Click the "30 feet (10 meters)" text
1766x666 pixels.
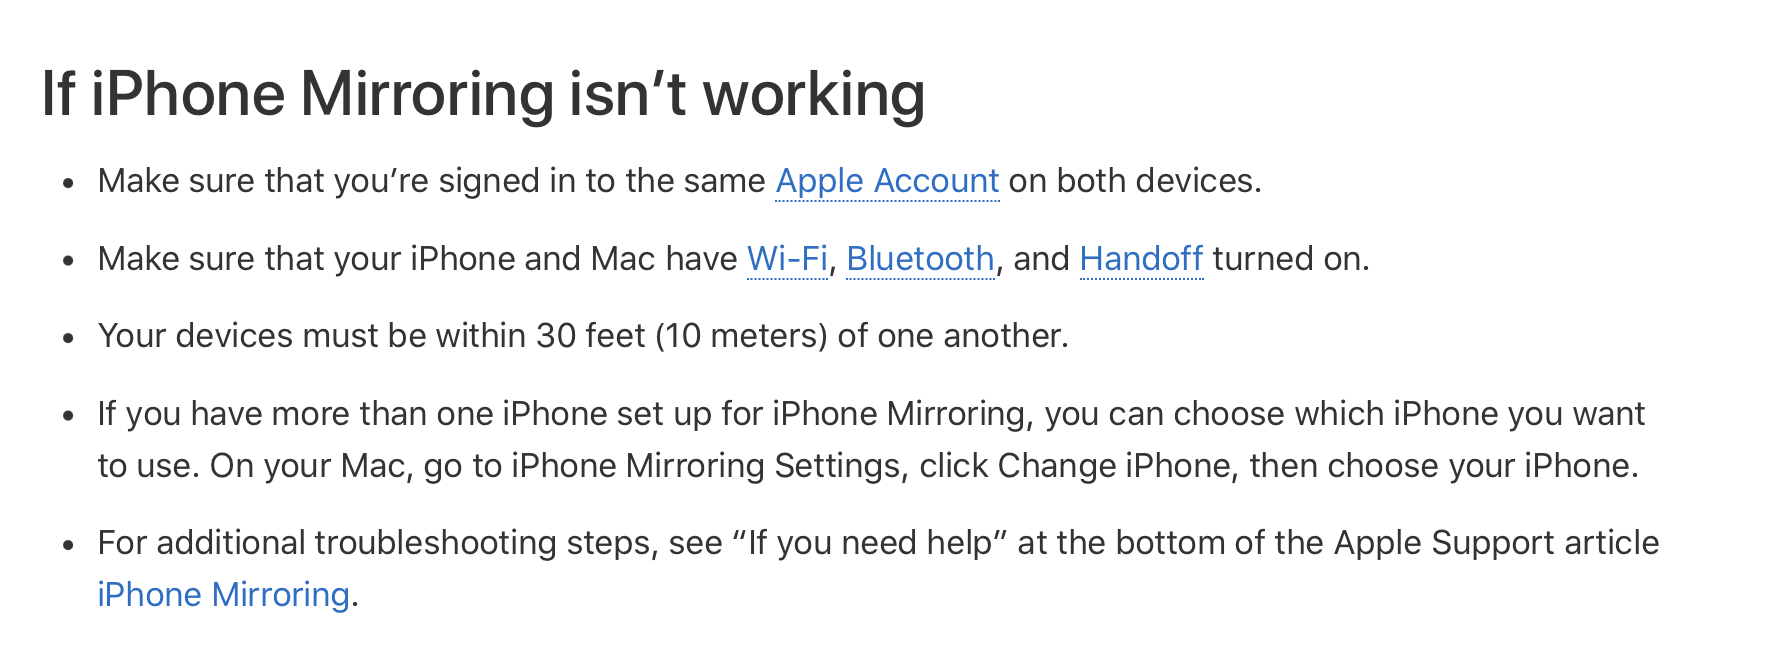tap(682, 336)
